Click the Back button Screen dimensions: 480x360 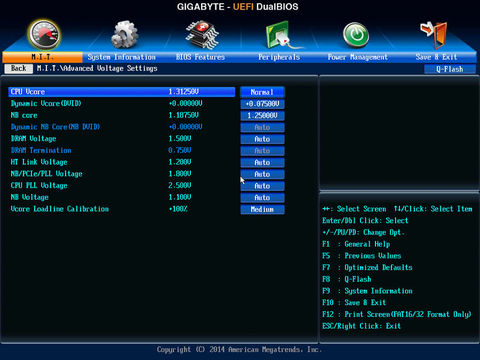19,68
